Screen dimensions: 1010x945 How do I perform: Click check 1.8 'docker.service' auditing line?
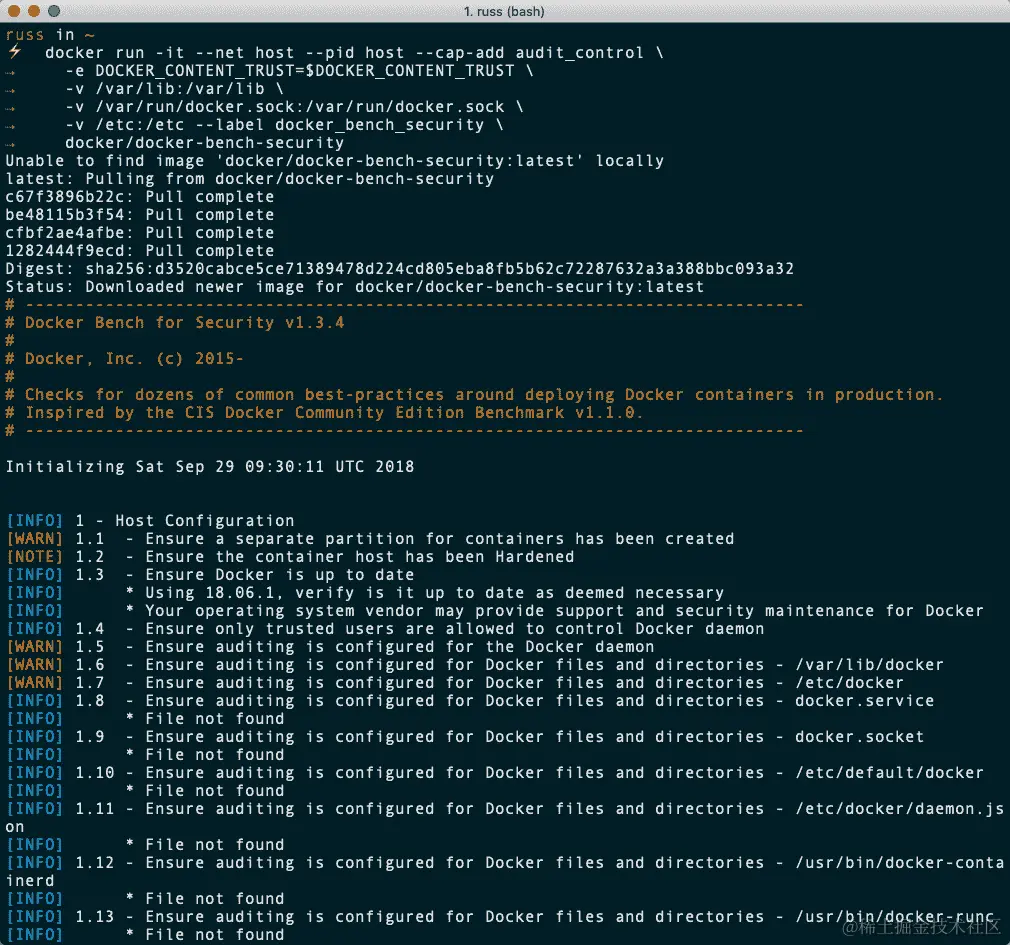tap(539, 702)
